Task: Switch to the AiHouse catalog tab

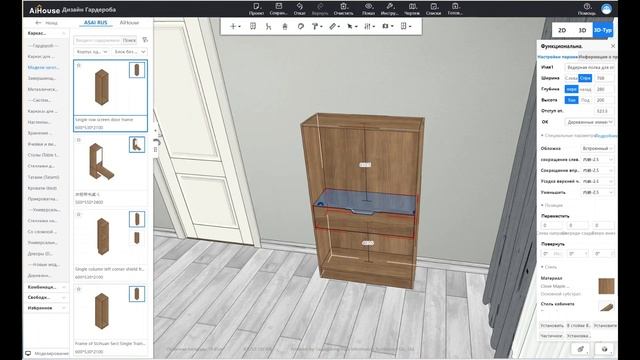Action: (x=129, y=23)
